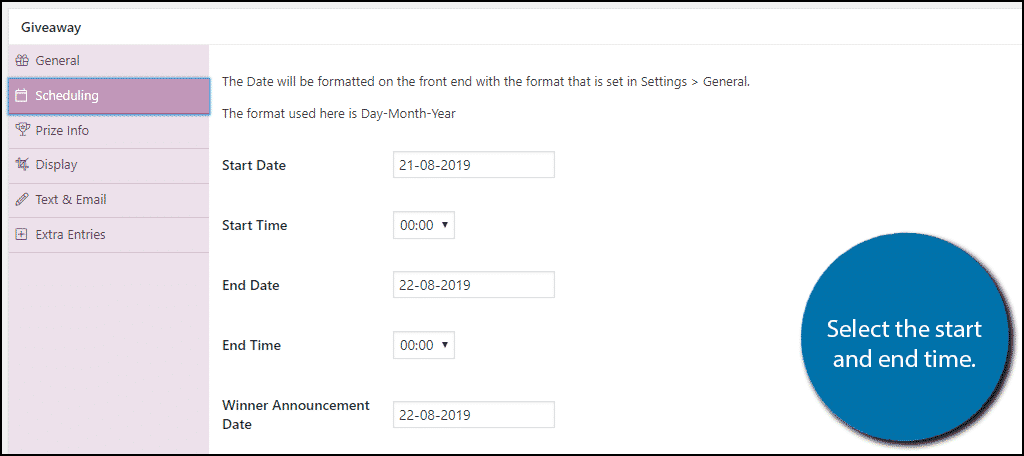Click the plus icon beside Extra Entries
Viewport: 1024px width, 456px height.
point(22,235)
